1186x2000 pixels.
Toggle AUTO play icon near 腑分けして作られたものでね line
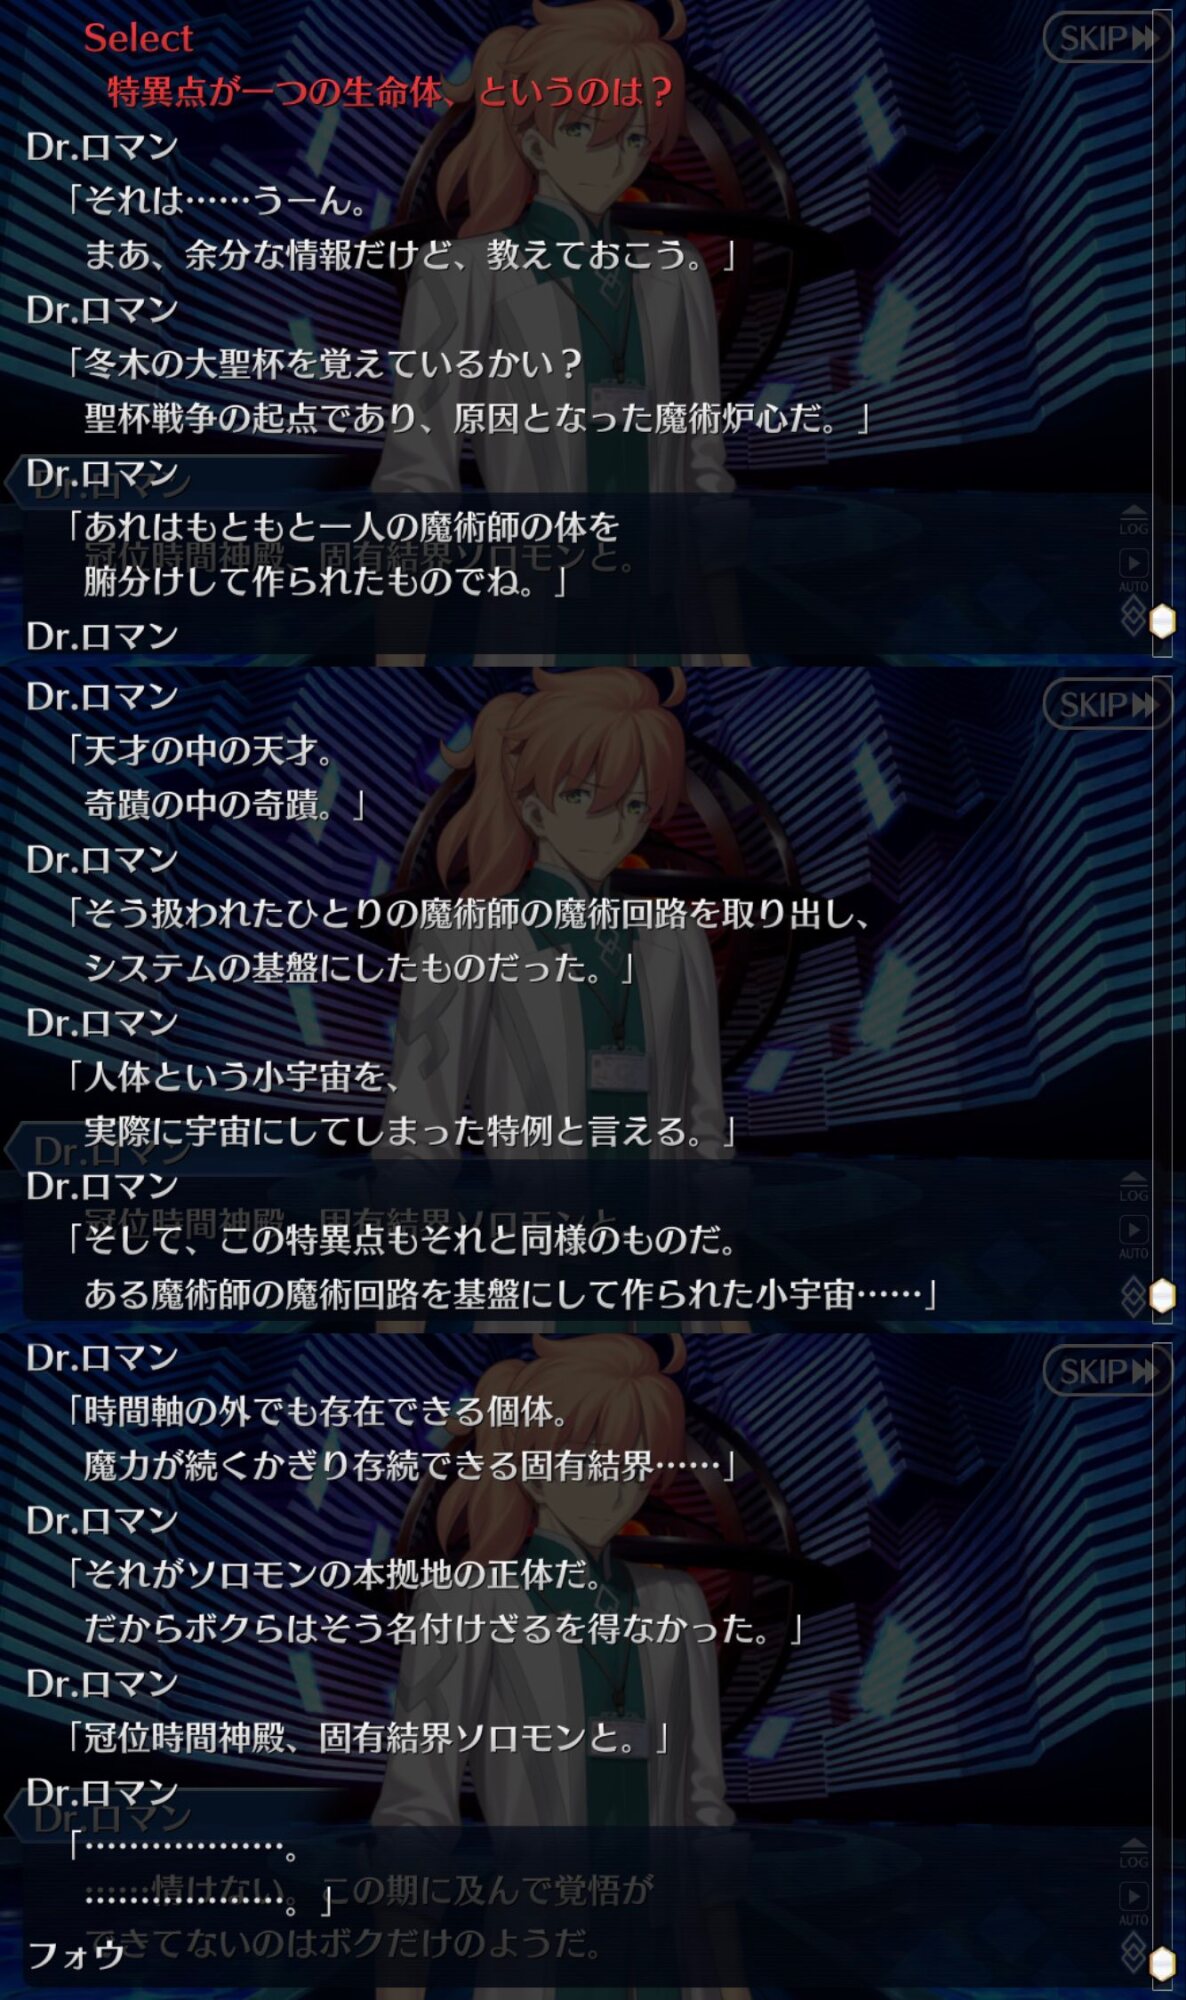point(1133,570)
